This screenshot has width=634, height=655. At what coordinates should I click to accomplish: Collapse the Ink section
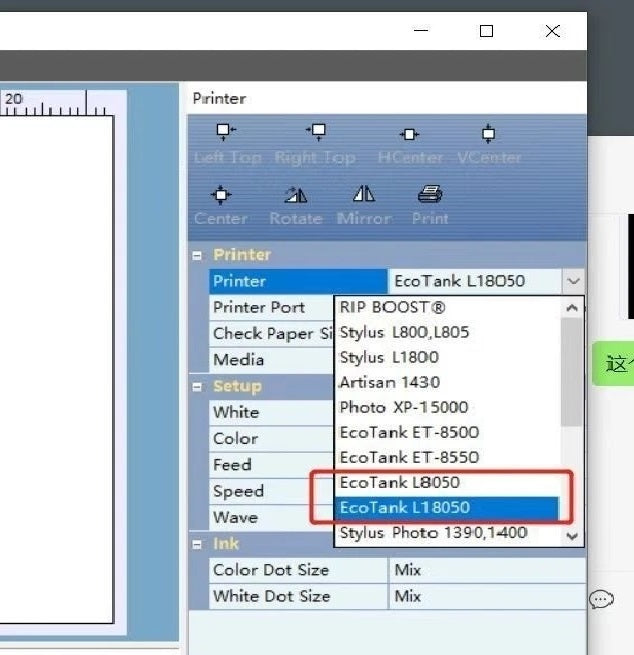tap(197, 544)
